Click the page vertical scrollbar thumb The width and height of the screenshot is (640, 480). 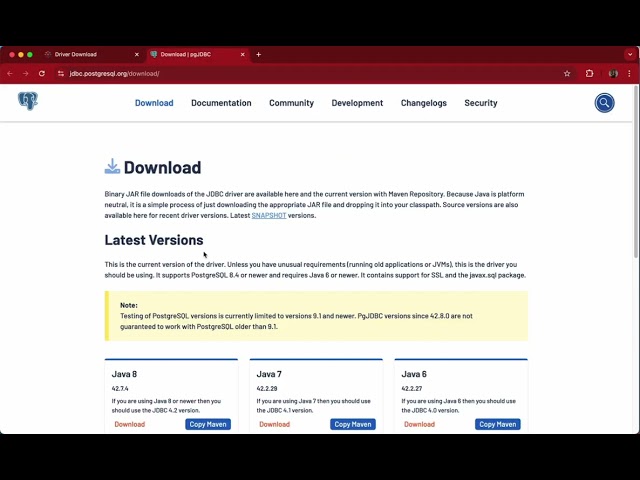pos(636,171)
